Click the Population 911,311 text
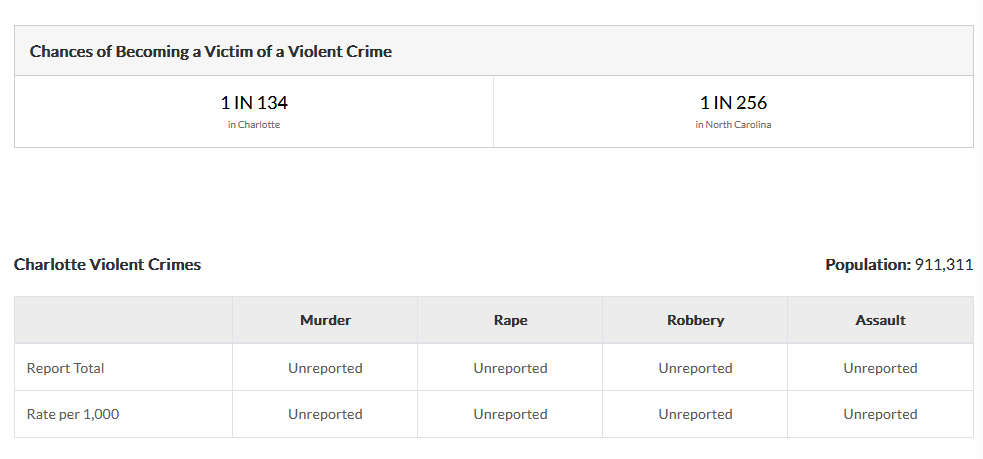Viewport: 983px width, 459px height. pos(899,265)
